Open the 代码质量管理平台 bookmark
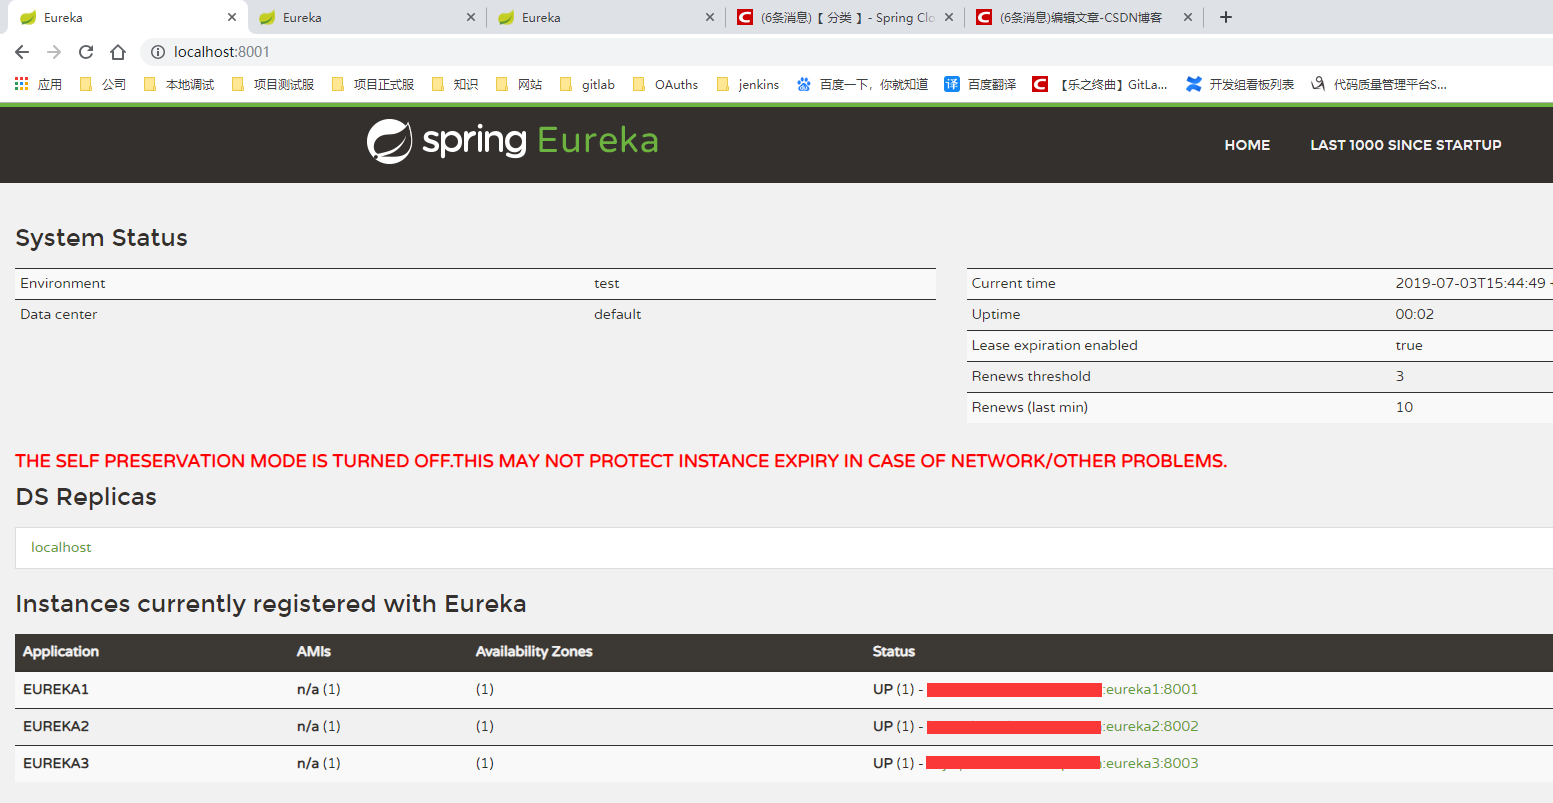Image resolution: width=1553 pixels, height=803 pixels. click(1379, 84)
